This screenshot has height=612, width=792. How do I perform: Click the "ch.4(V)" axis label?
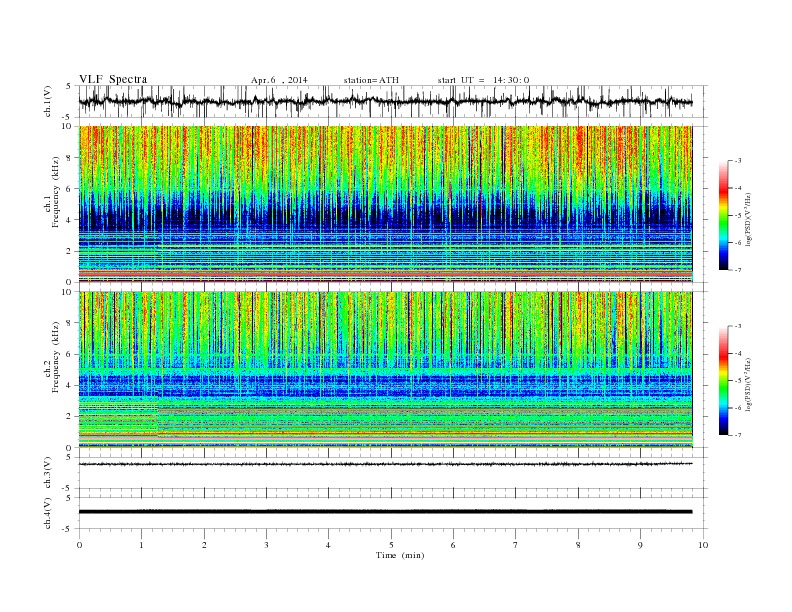48,513
